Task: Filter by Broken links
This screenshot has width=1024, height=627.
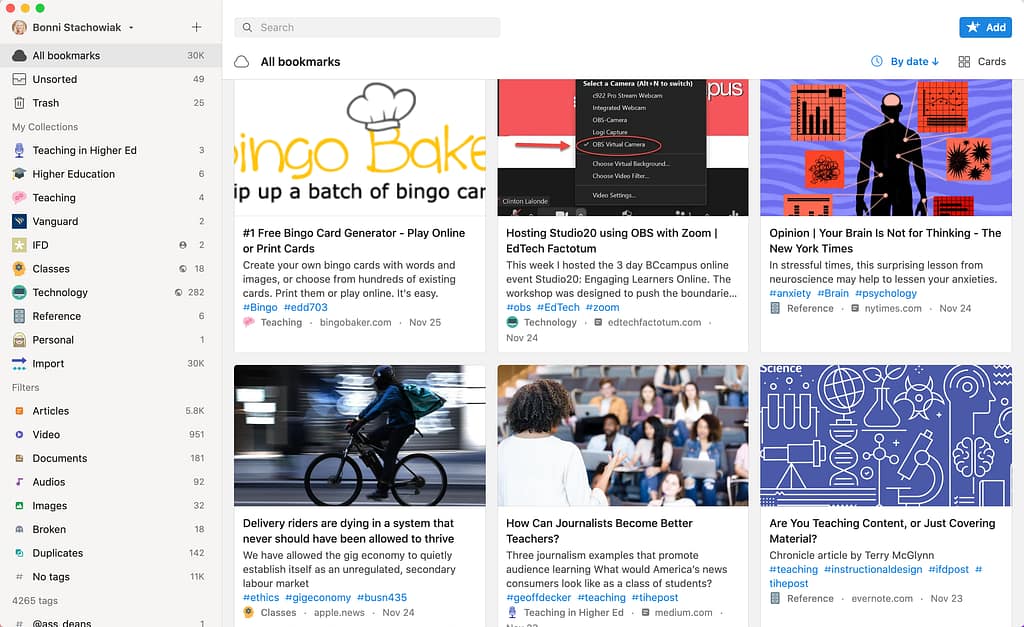Action: pos(49,529)
